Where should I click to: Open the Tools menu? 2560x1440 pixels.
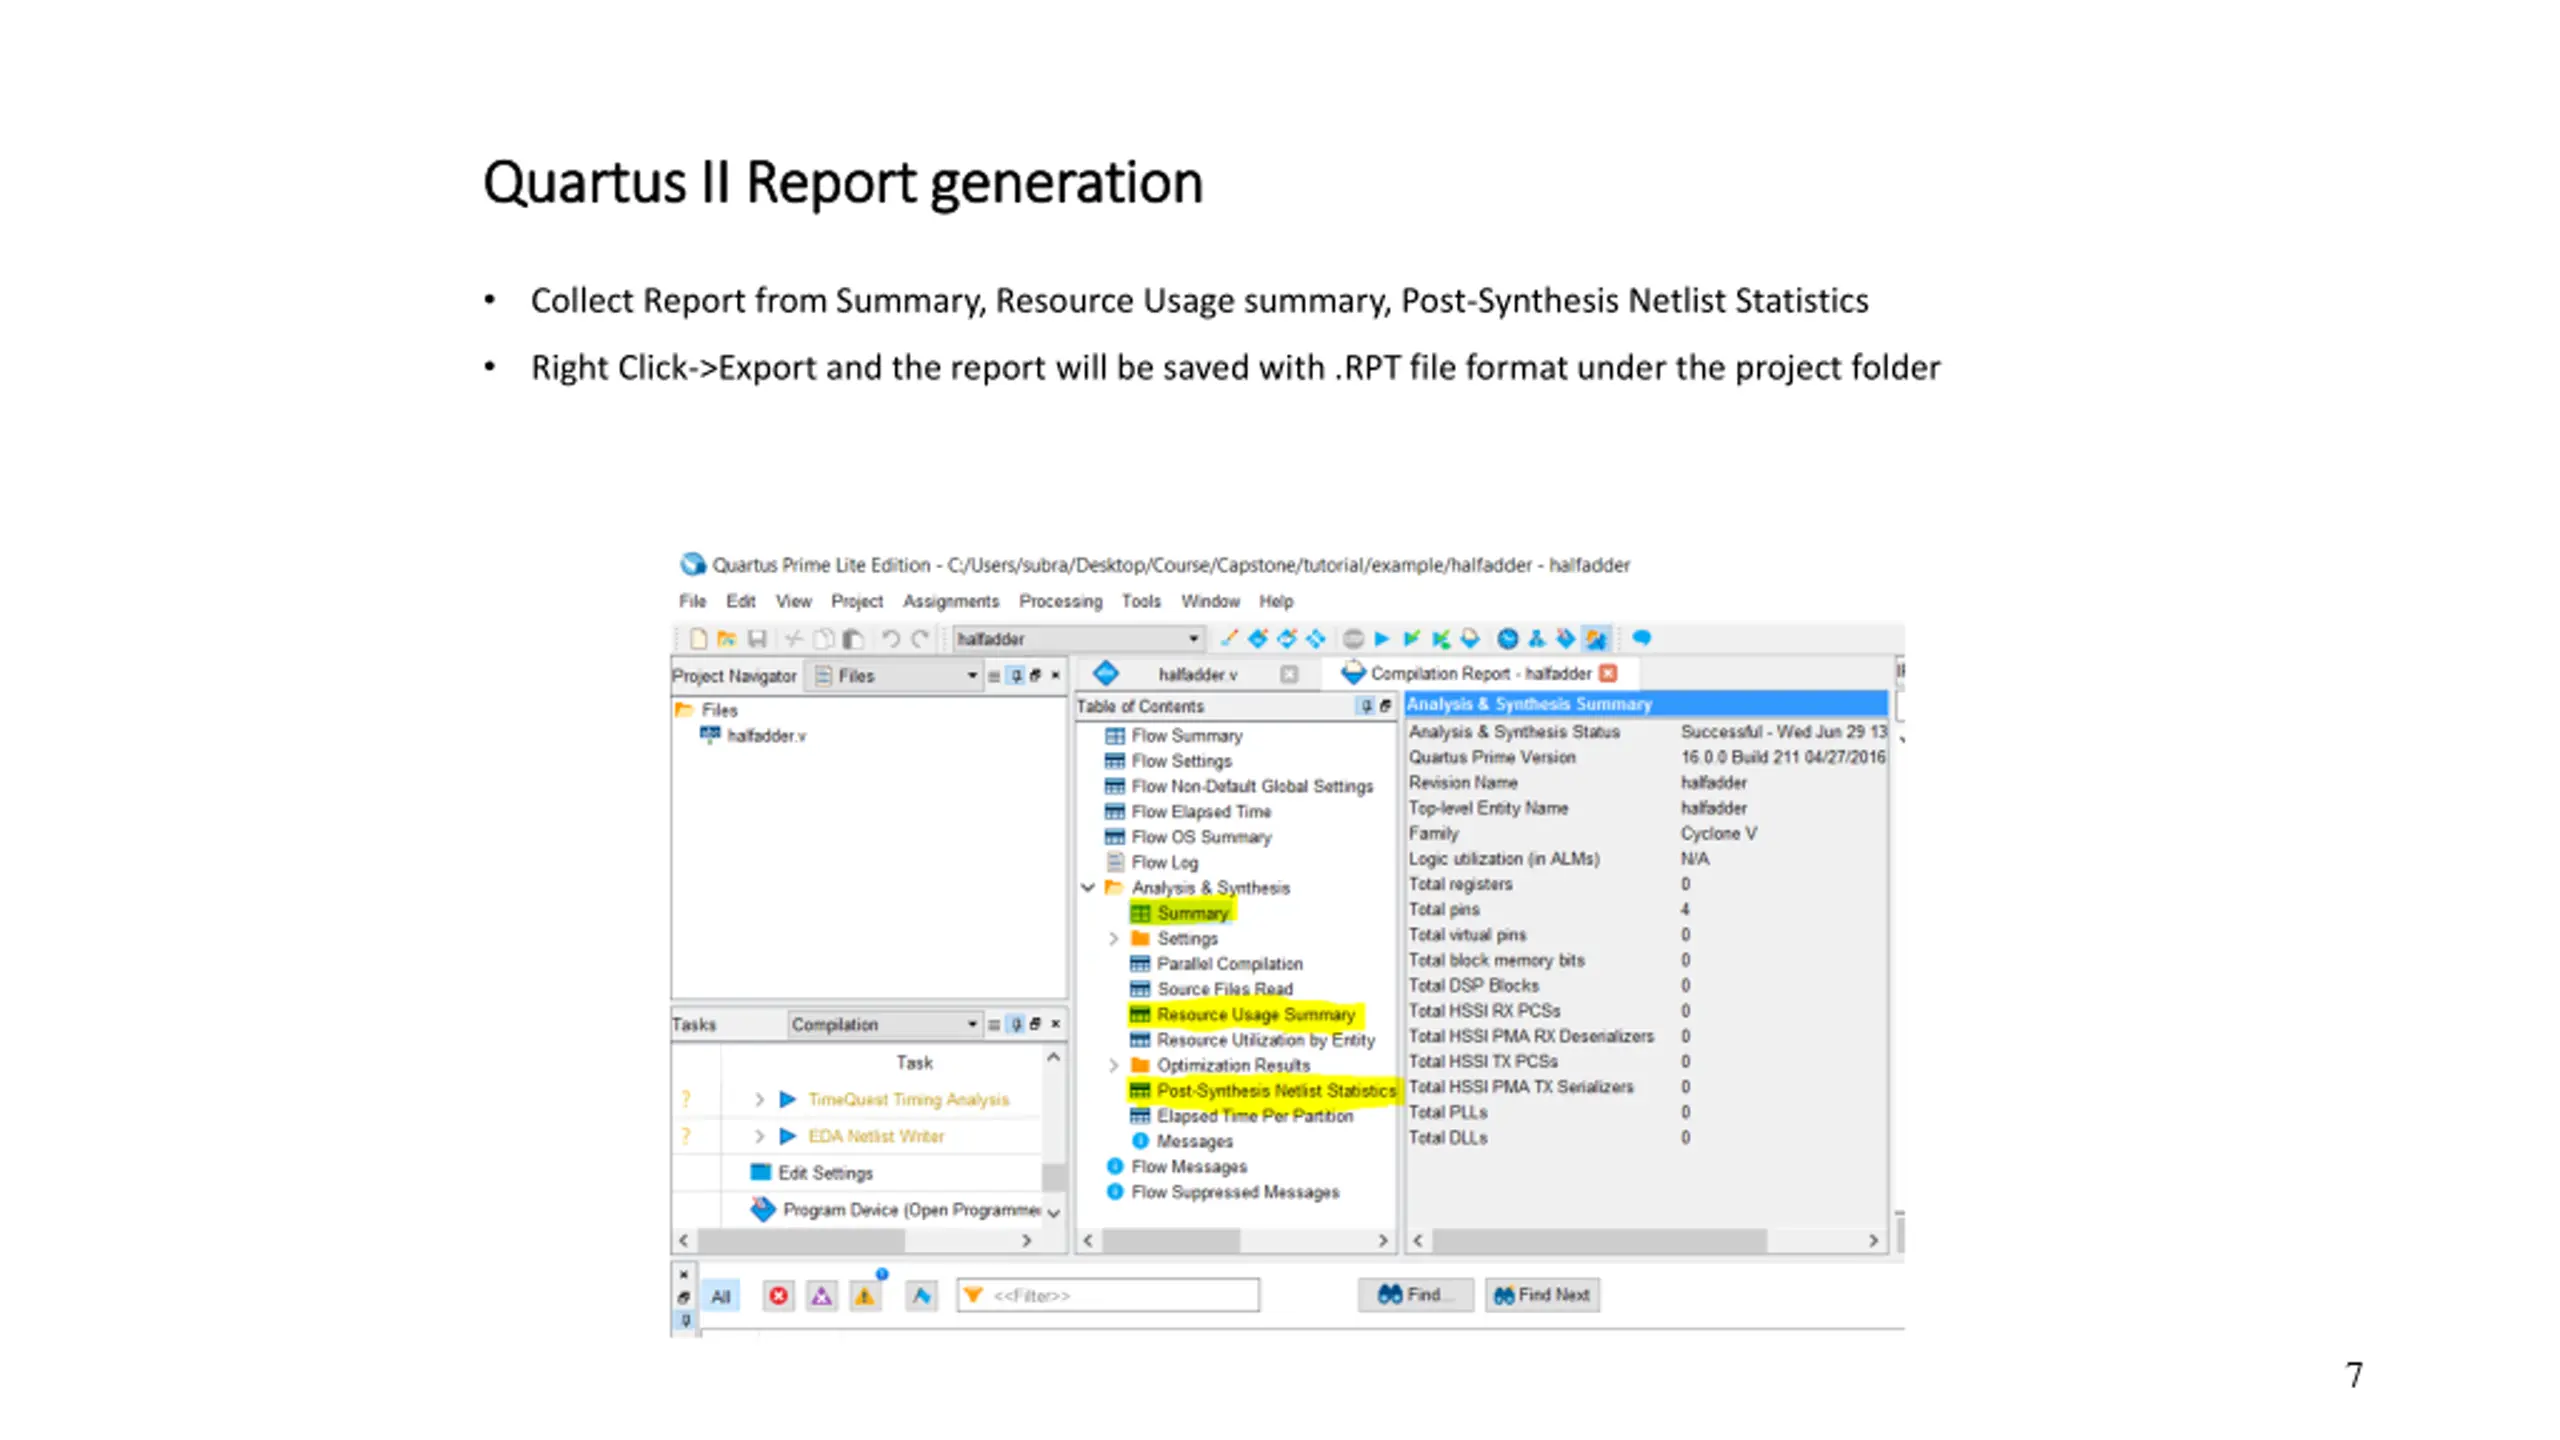click(1141, 601)
